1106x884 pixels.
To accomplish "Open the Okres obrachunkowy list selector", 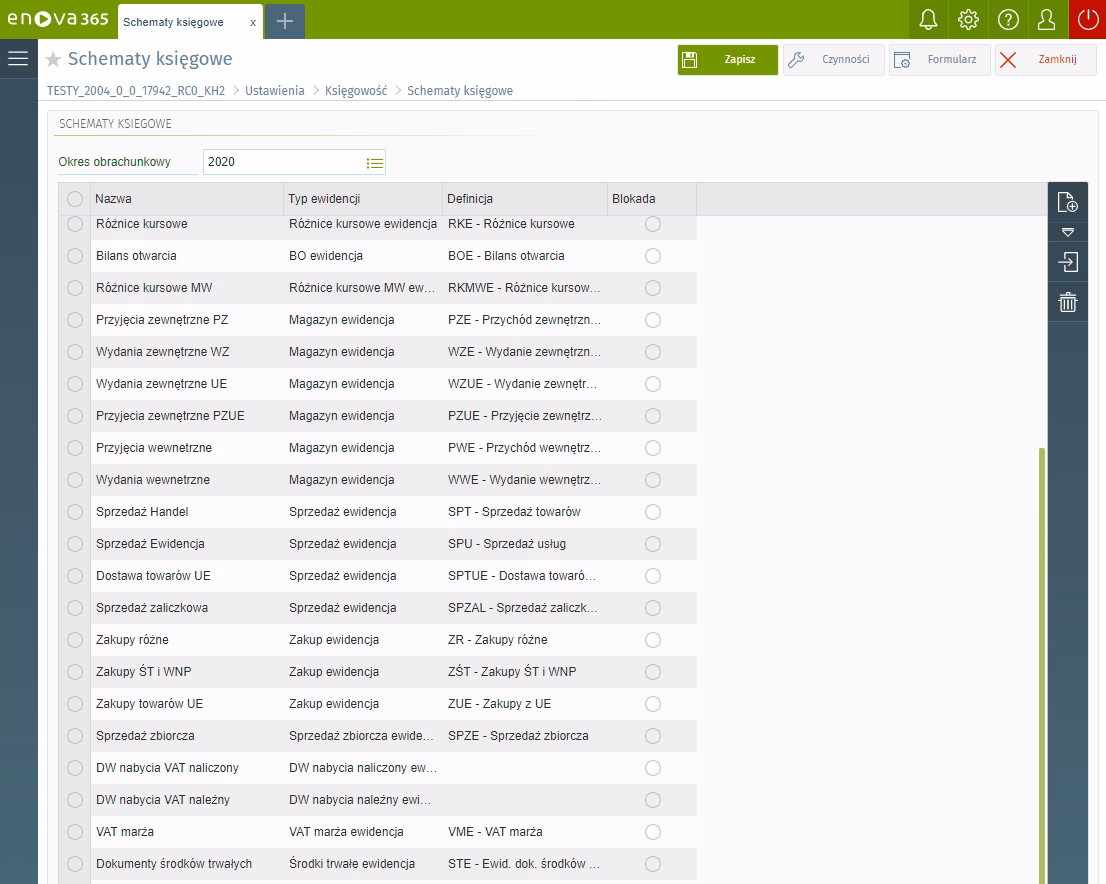I will coord(374,162).
